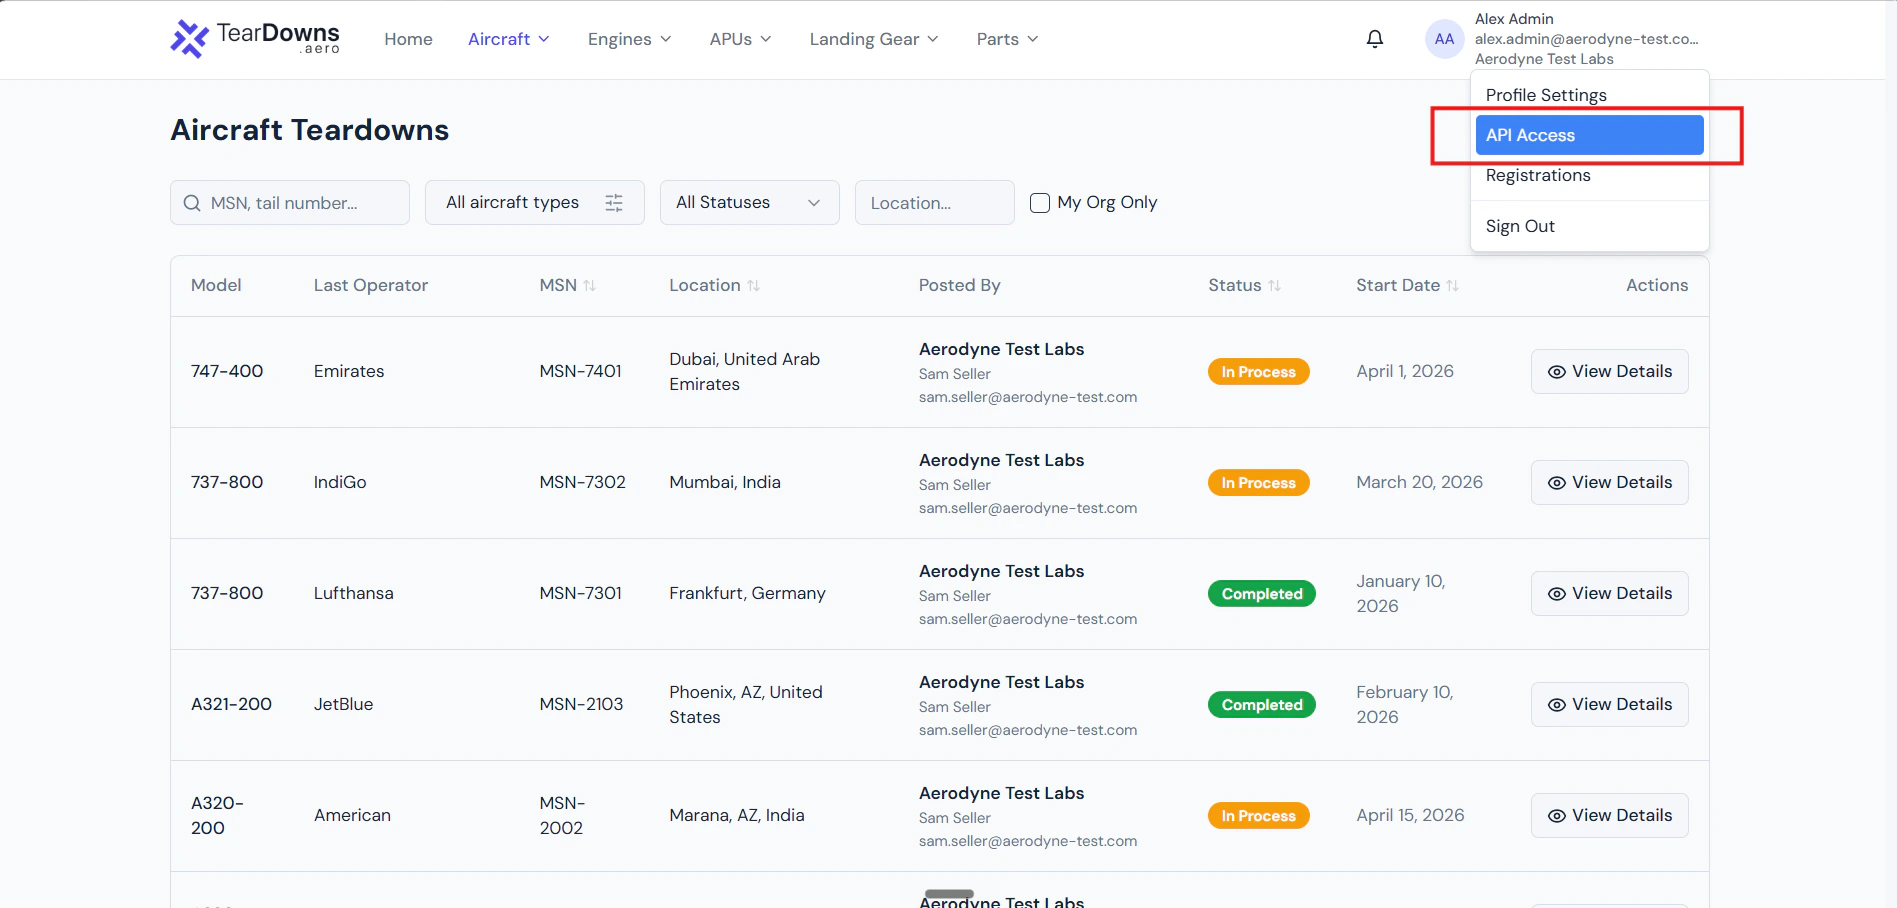Screen dimensions: 1897x908
Task: Go to the Home nav item
Action: [x=408, y=39]
